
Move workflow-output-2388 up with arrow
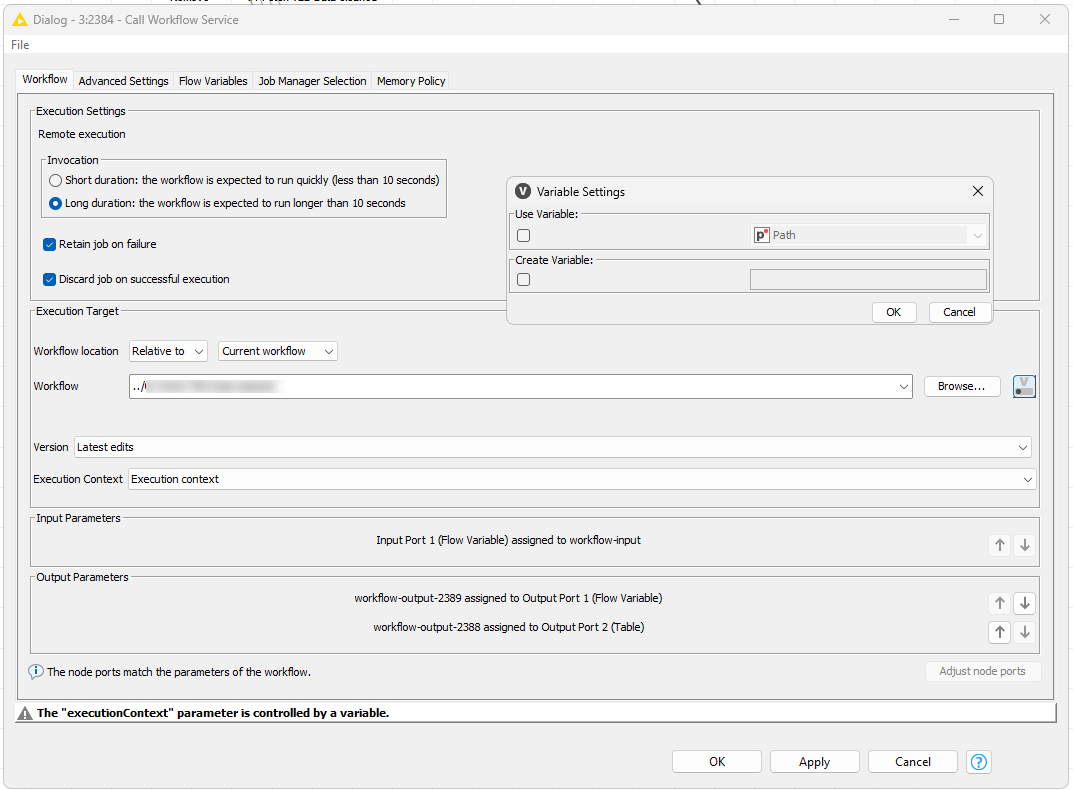click(999, 632)
